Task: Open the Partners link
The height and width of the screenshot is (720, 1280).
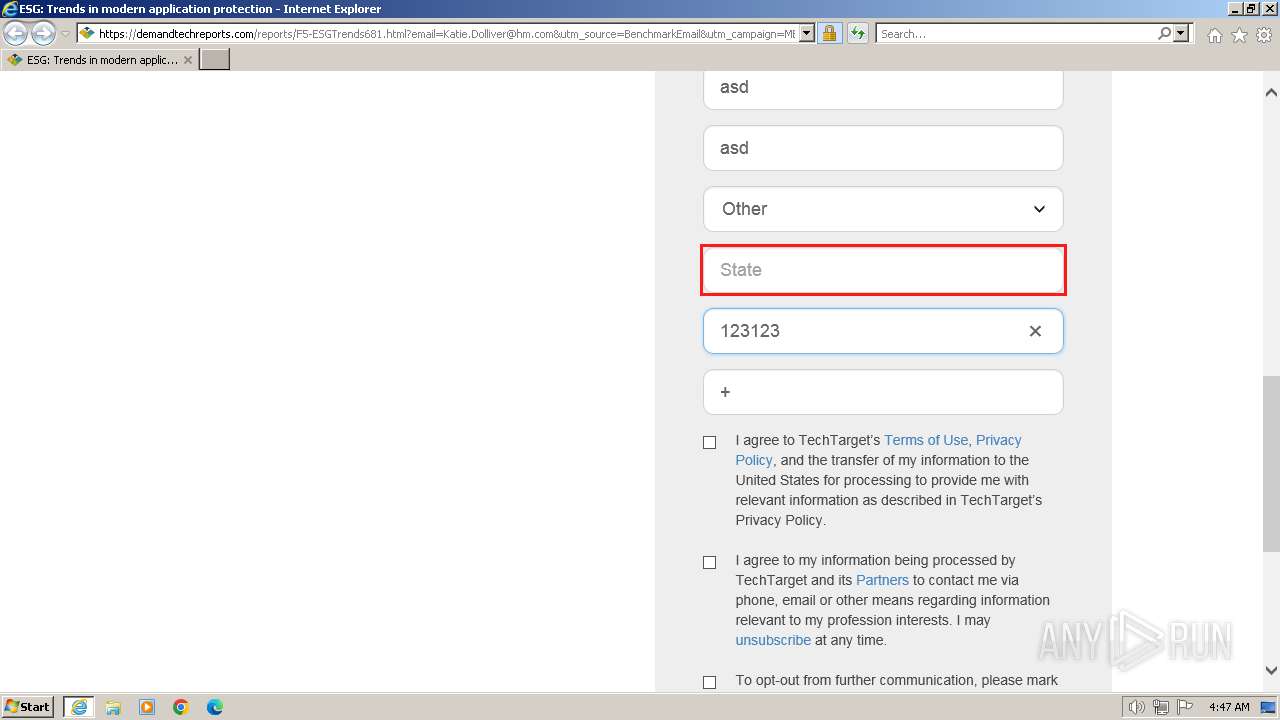Action: tap(882, 580)
